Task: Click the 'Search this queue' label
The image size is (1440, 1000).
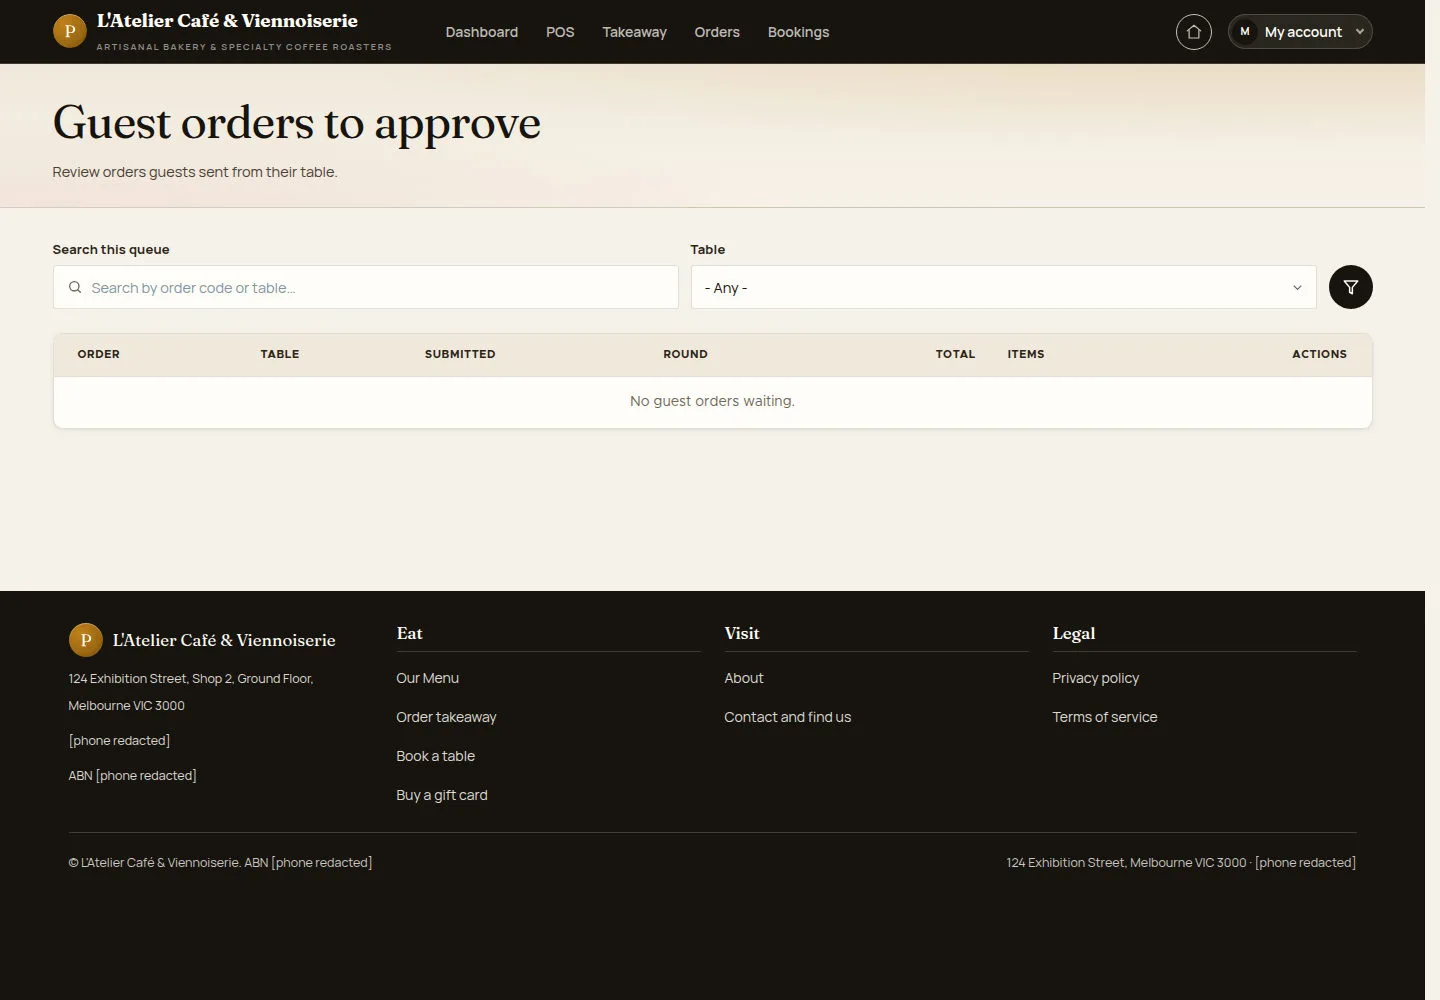Action: point(111,250)
